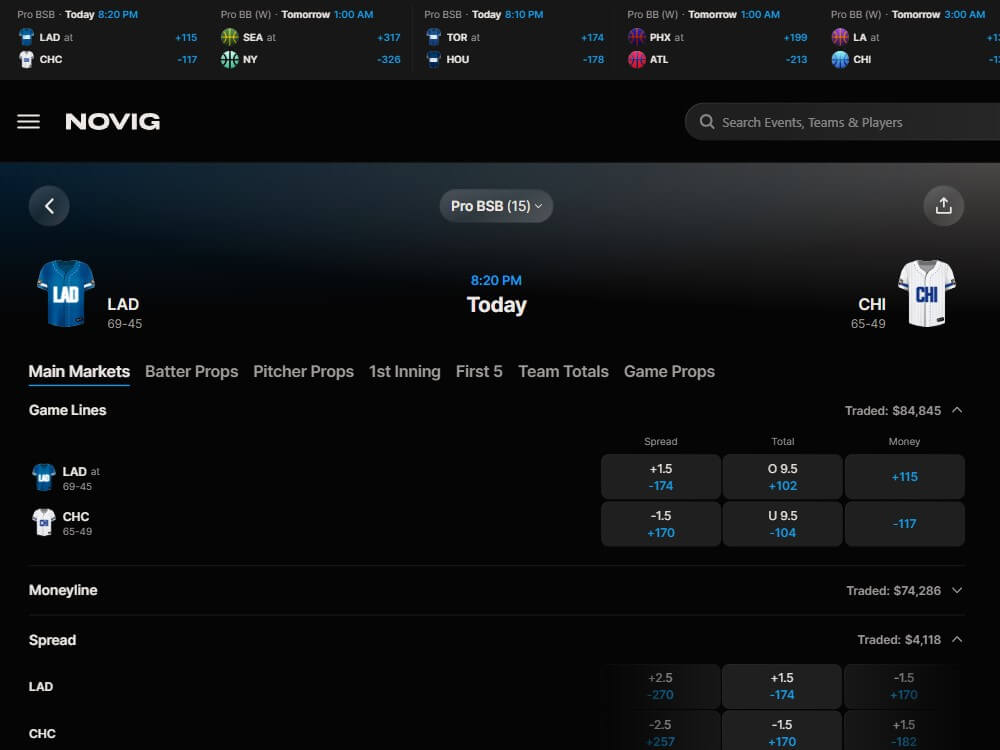
Task: Click ticker TOR +174 odds
Action: click(x=592, y=38)
